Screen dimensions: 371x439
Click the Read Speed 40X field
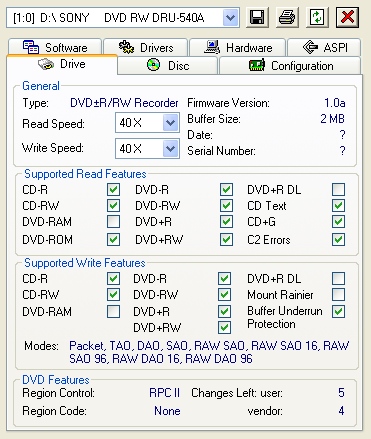[x=147, y=123]
